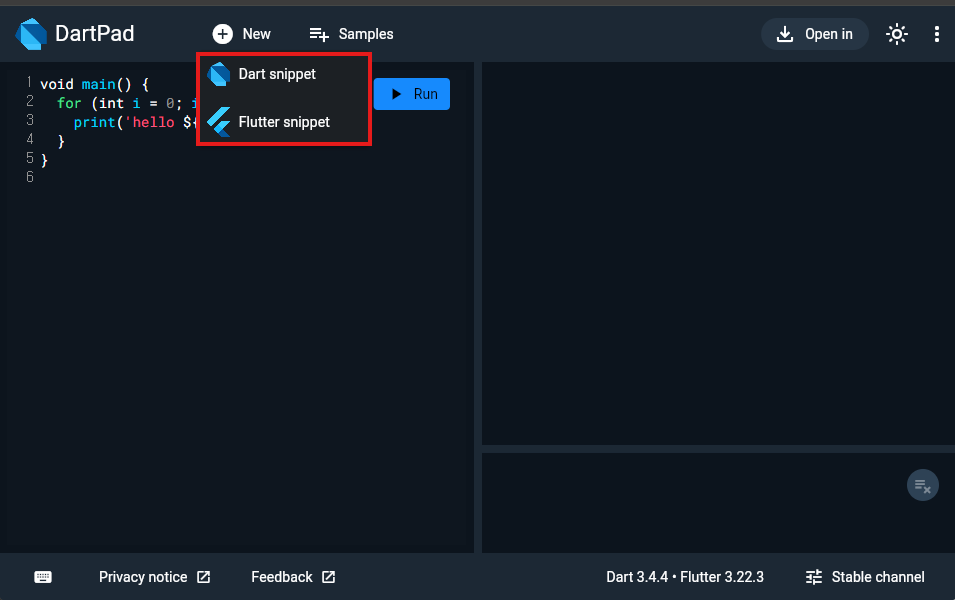Click the Dart 3.4.4 • Flutter 3.22.3 version text
Viewport: 955px width, 600px height.
[x=685, y=577]
